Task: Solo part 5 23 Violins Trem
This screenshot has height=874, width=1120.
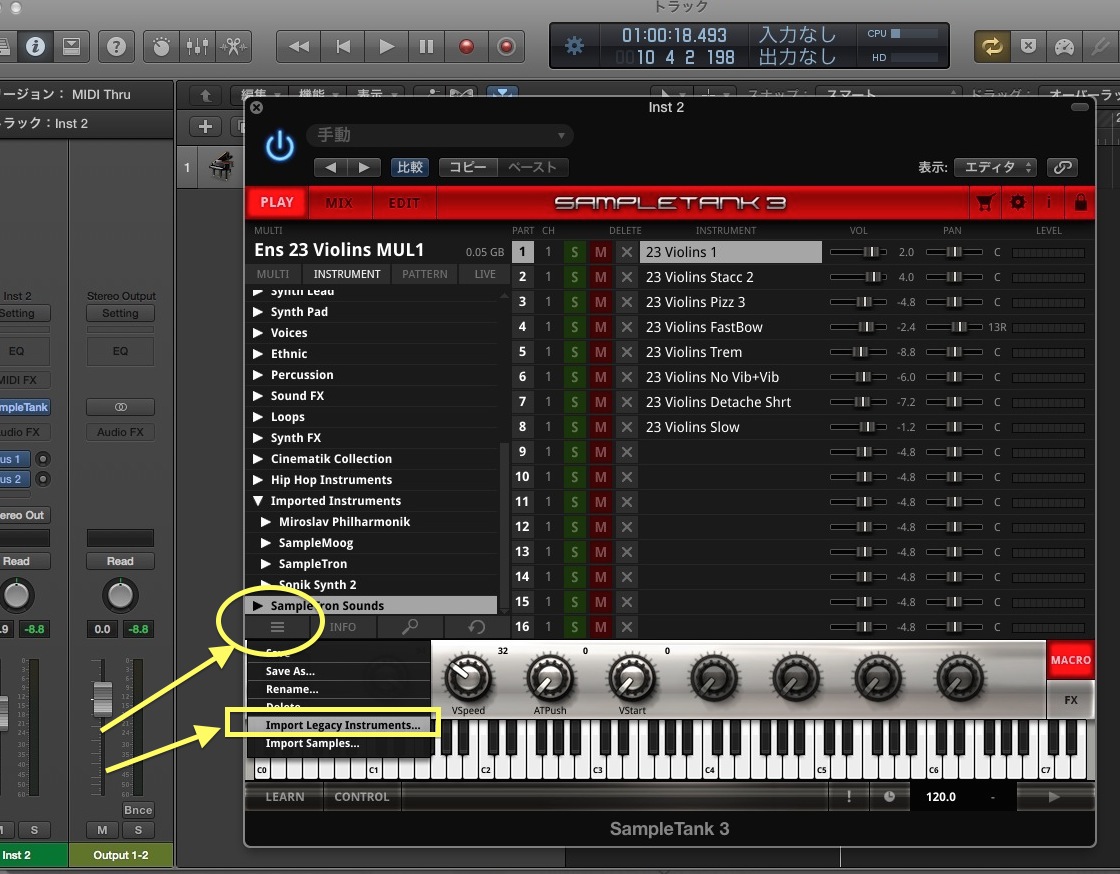Action: point(574,352)
